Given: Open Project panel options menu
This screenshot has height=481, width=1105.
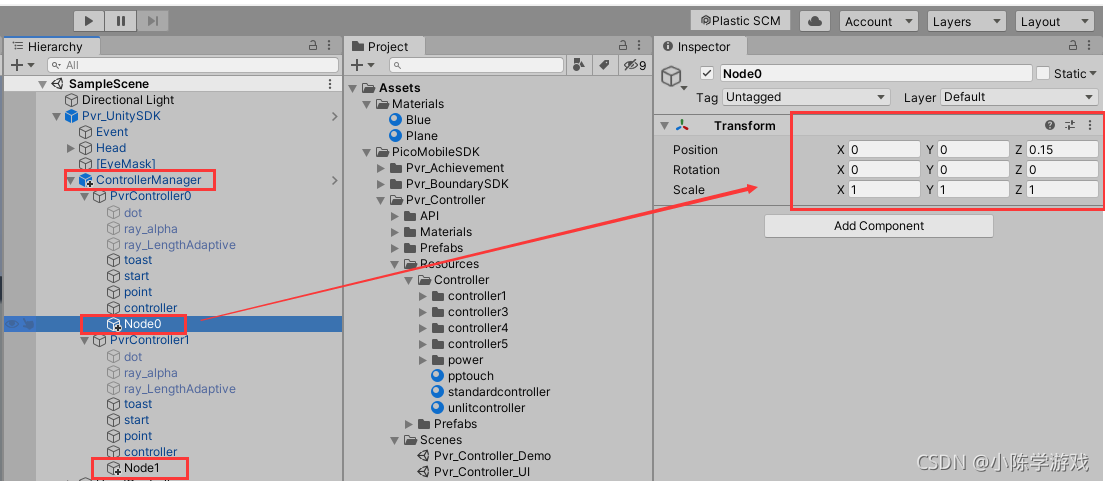Looking at the screenshot, I should 640,46.
